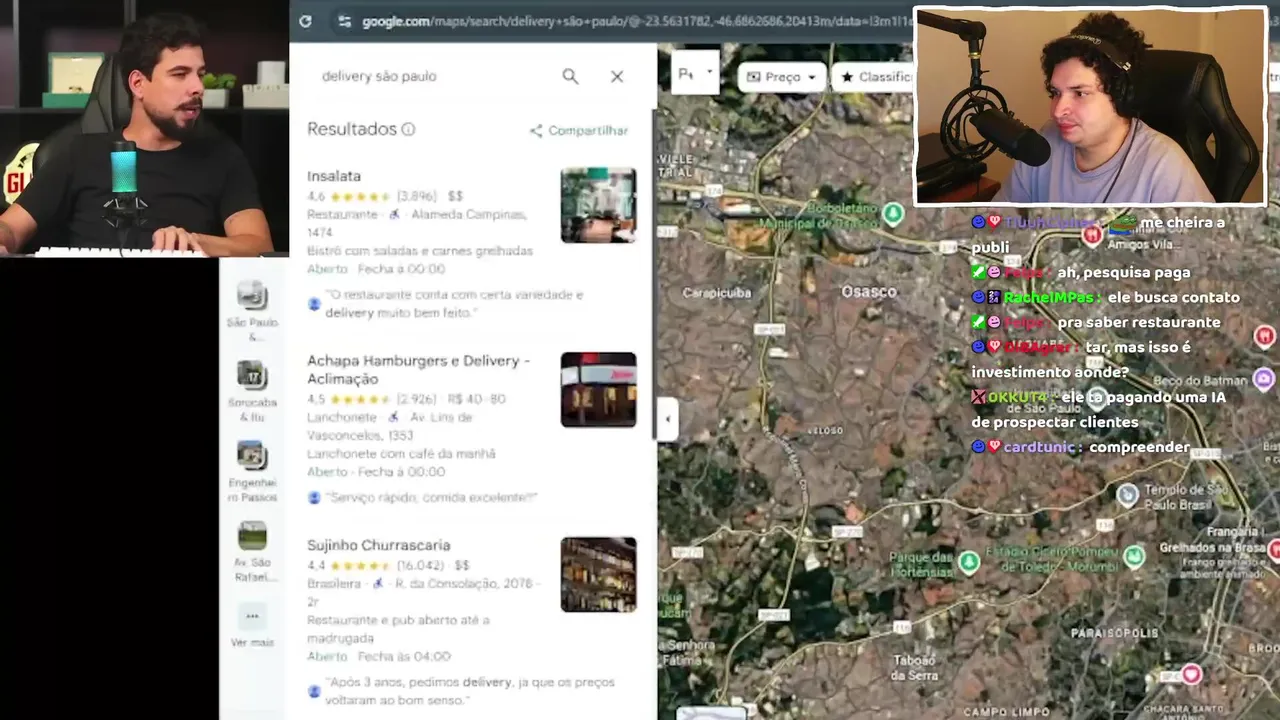Select Estádio Cícero Pompeu de Toledo marker

pos(1133,555)
